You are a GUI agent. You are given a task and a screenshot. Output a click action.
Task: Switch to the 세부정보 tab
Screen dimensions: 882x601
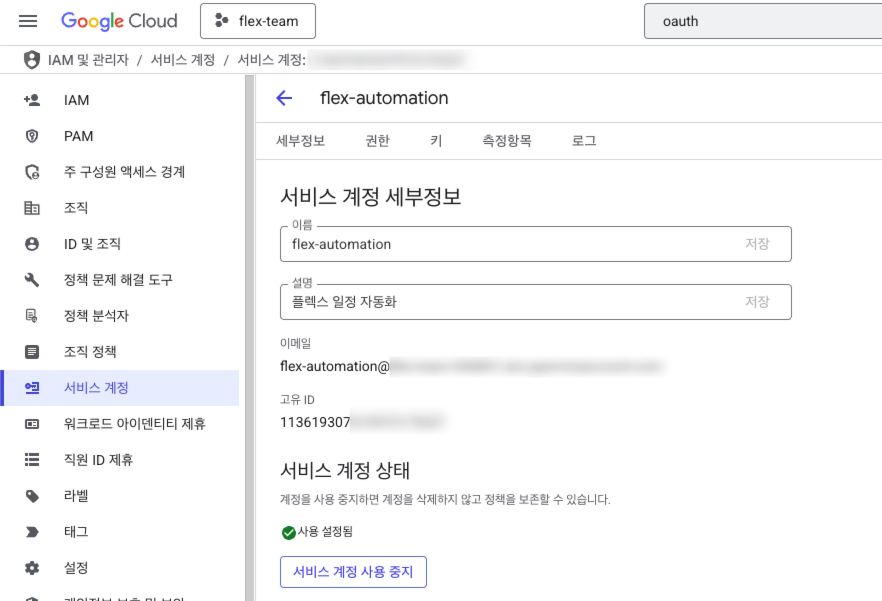point(301,141)
